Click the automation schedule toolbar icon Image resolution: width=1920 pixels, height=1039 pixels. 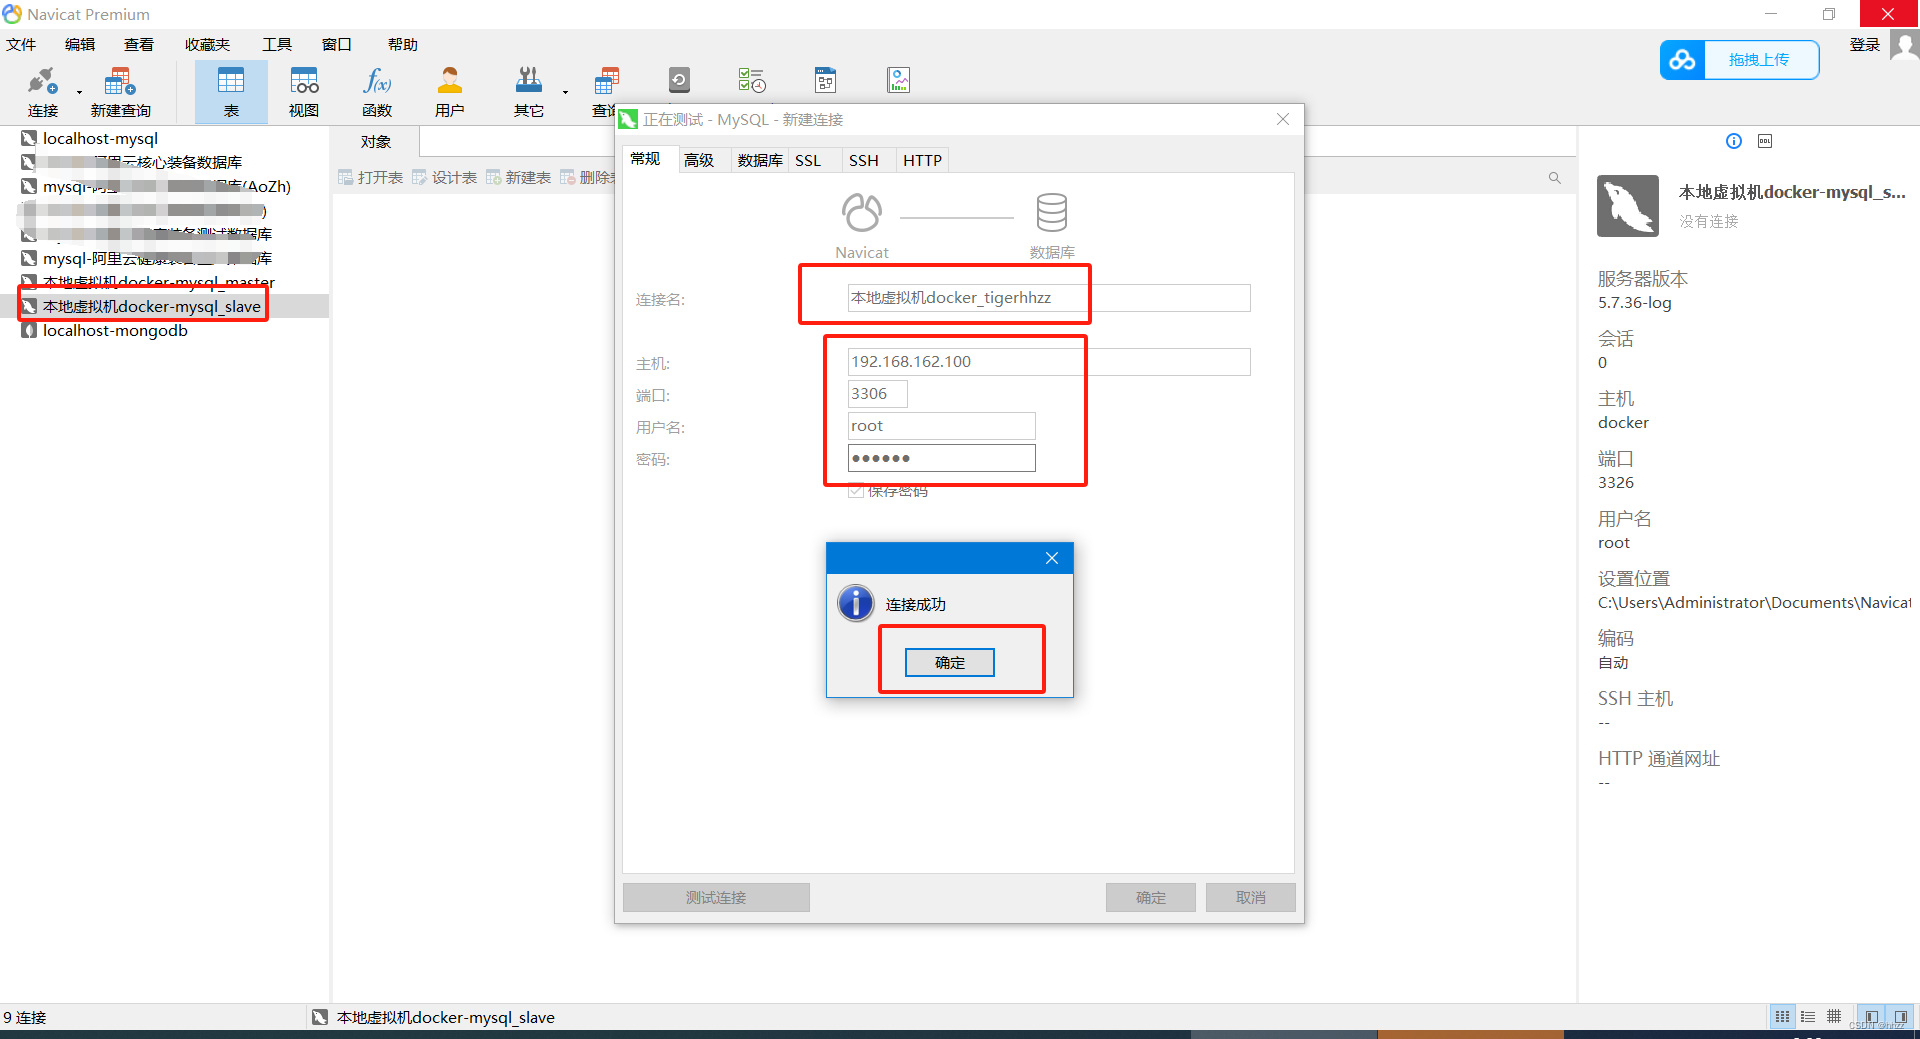[752, 80]
